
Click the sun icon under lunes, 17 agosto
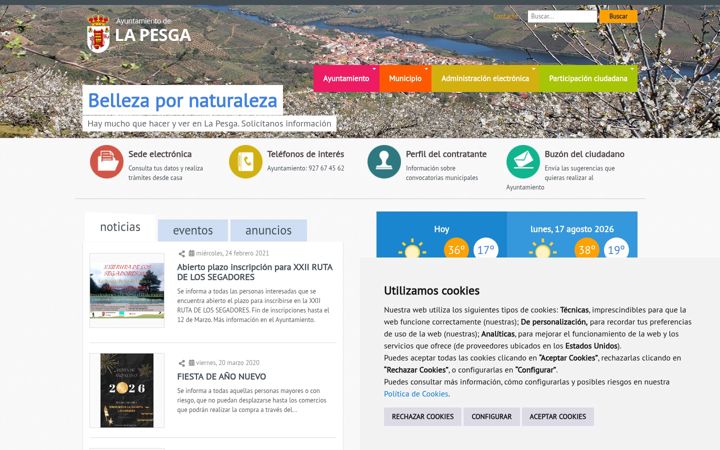coord(542,248)
